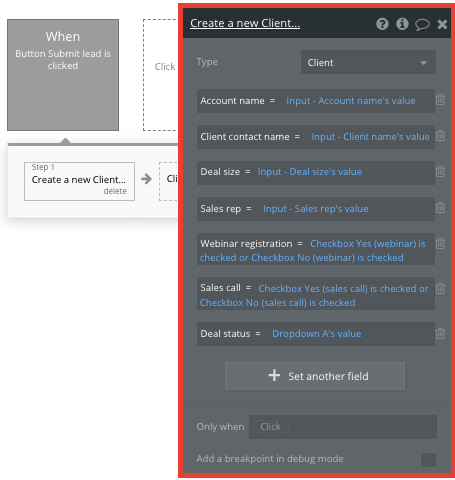Edit the Dropdown A's value expression
The image size is (455, 480).
point(317,334)
